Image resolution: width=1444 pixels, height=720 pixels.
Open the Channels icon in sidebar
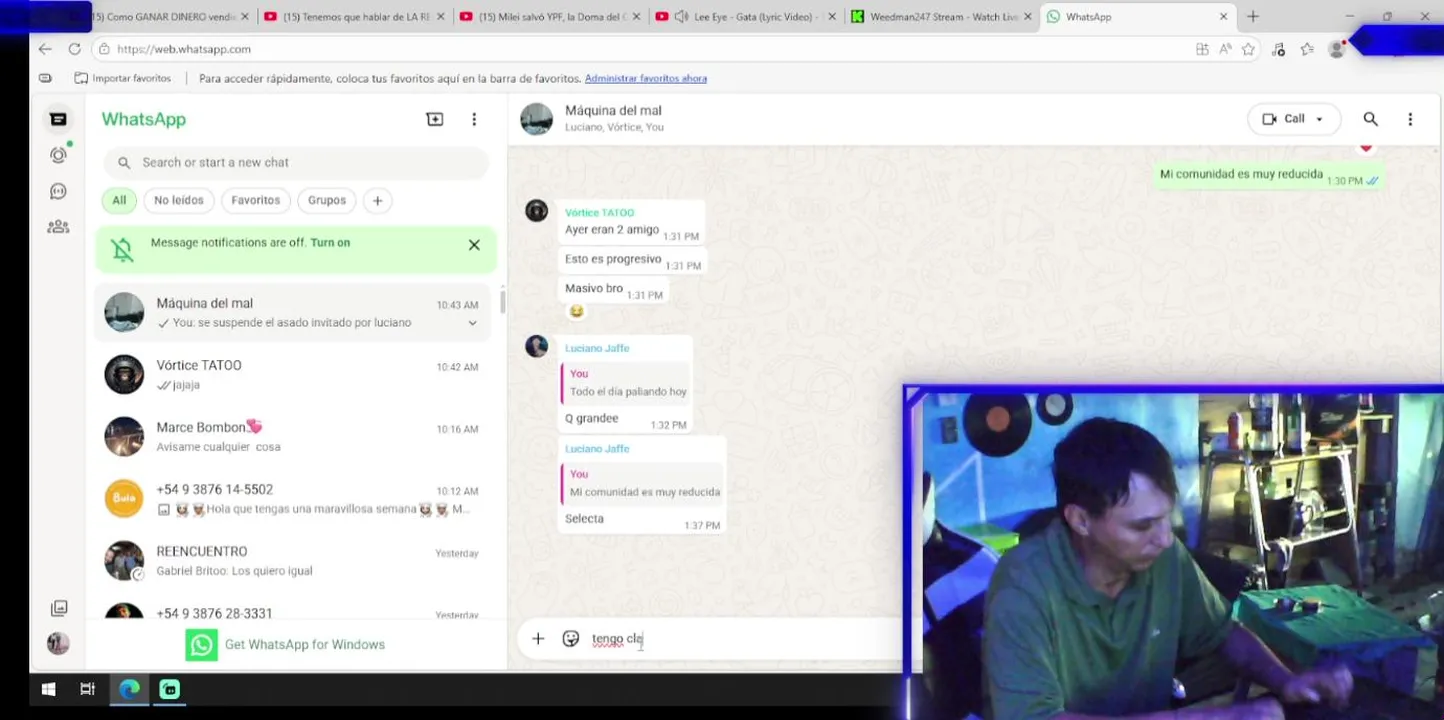58,191
